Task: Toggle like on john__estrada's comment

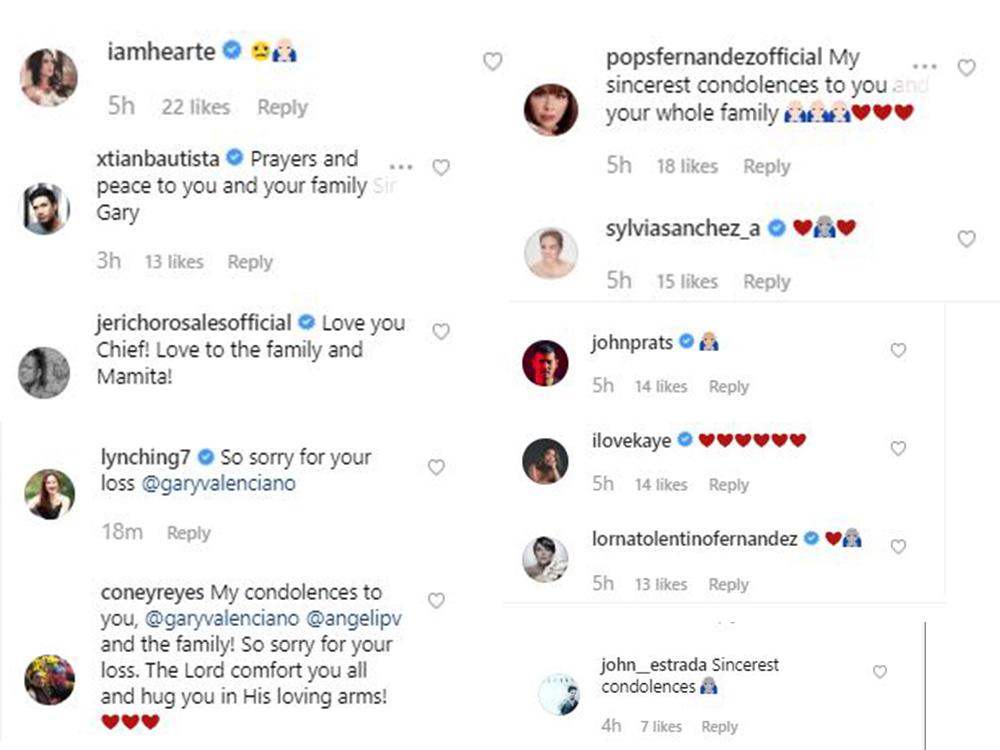Action: (880, 672)
